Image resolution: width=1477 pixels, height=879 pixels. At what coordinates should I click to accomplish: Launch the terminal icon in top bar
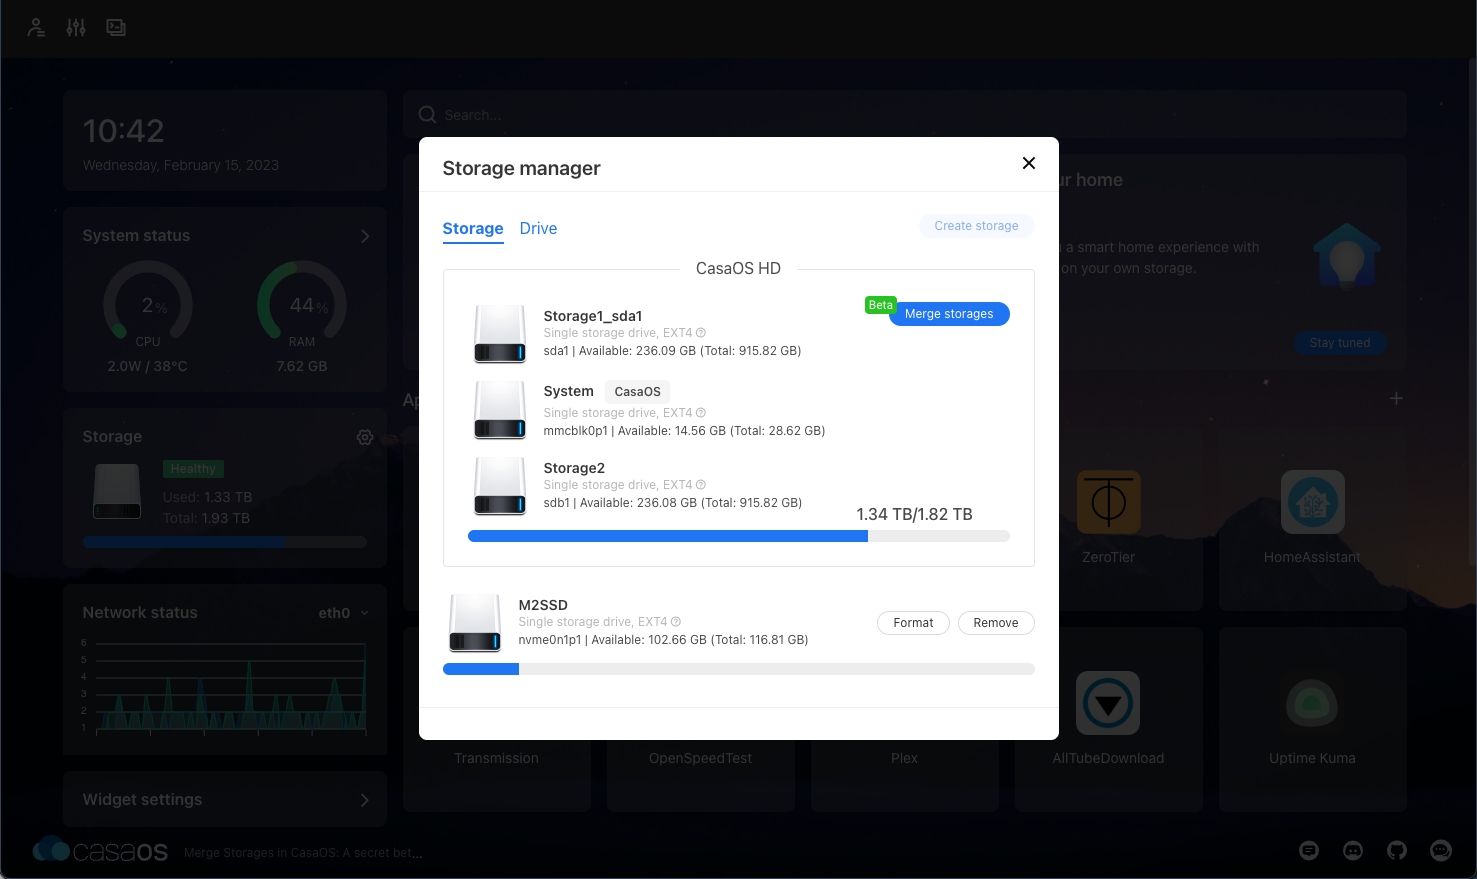(116, 28)
